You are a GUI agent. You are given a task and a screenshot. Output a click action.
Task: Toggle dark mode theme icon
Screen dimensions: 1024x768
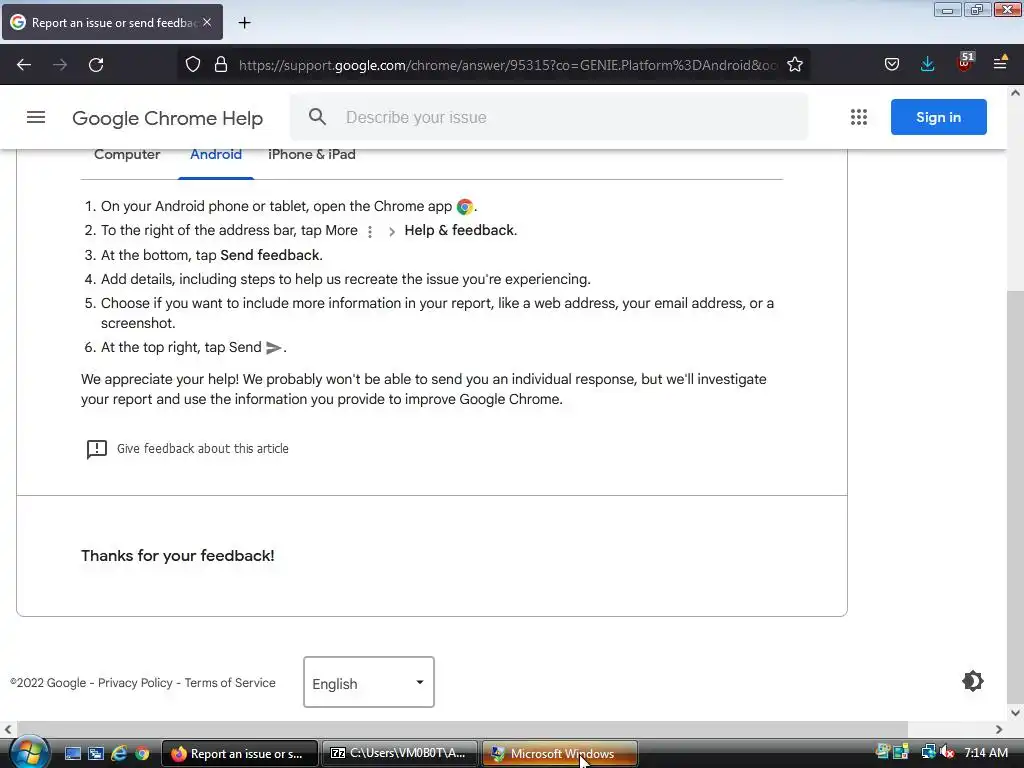click(972, 681)
